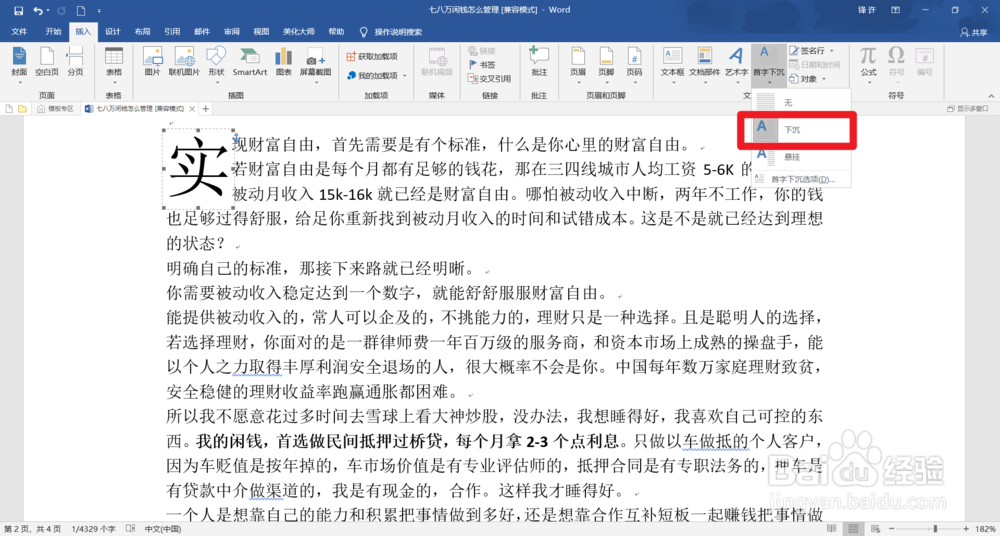Image resolution: width=1000 pixels, height=536 pixels.
Task: Open the 表格 table insert menu
Action: [x=114, y=65]
